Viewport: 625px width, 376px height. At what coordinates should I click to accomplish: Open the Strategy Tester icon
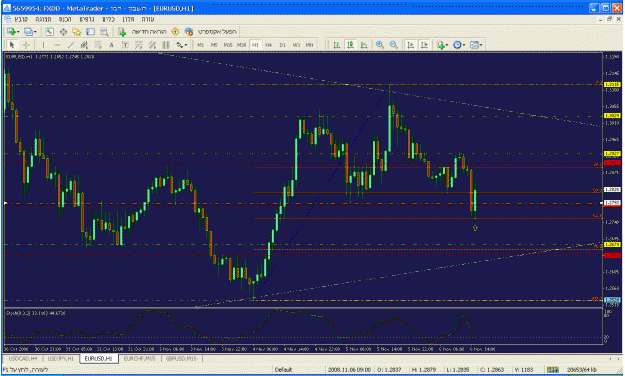tap(104, 31)
